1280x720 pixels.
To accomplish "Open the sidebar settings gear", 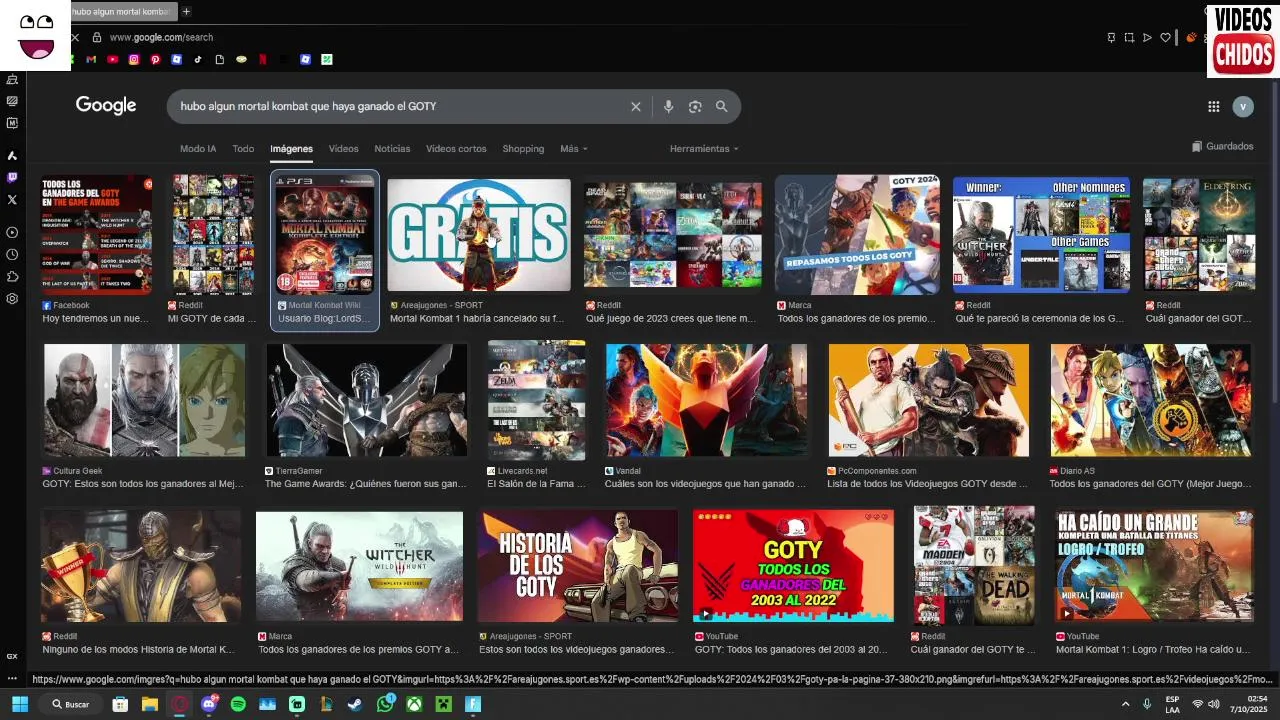I will (12, 298).
